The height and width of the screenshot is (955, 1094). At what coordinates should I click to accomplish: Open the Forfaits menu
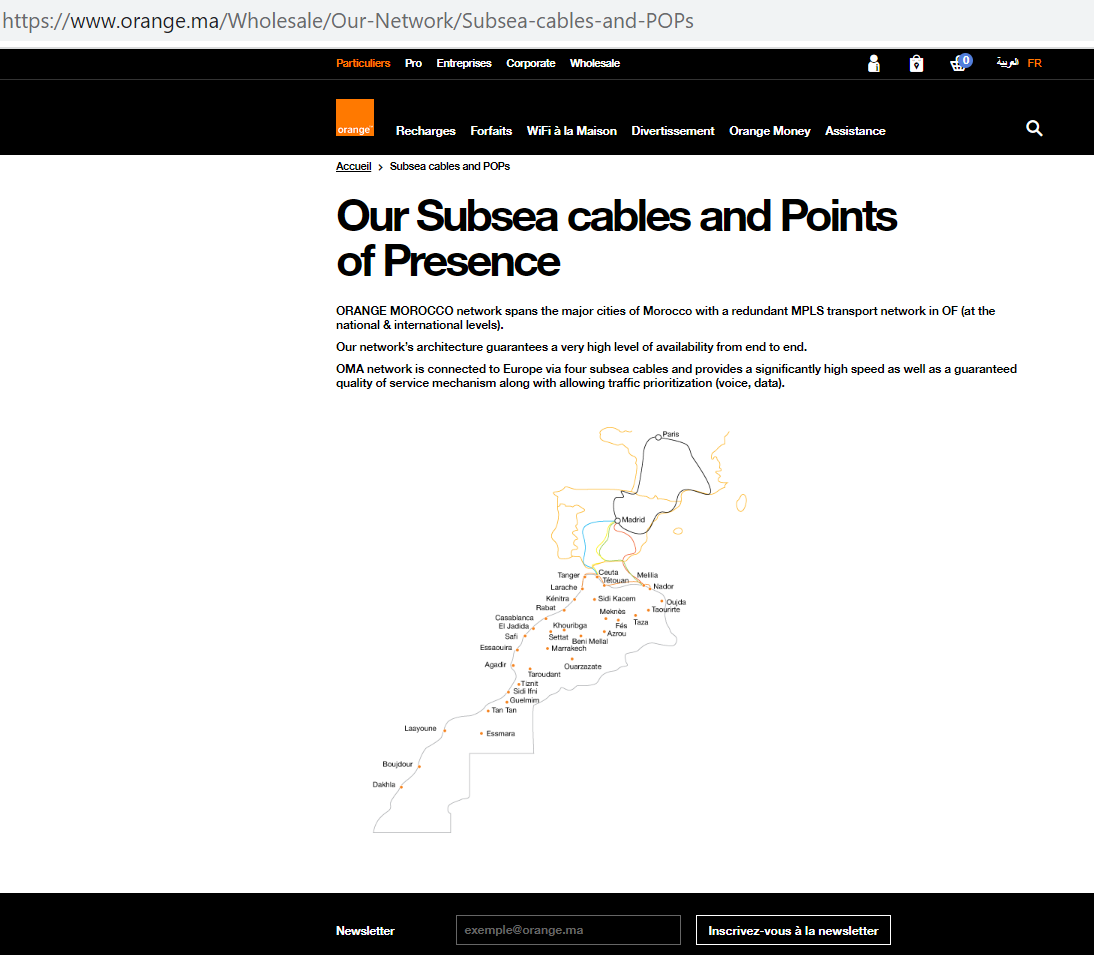point(491,131)
